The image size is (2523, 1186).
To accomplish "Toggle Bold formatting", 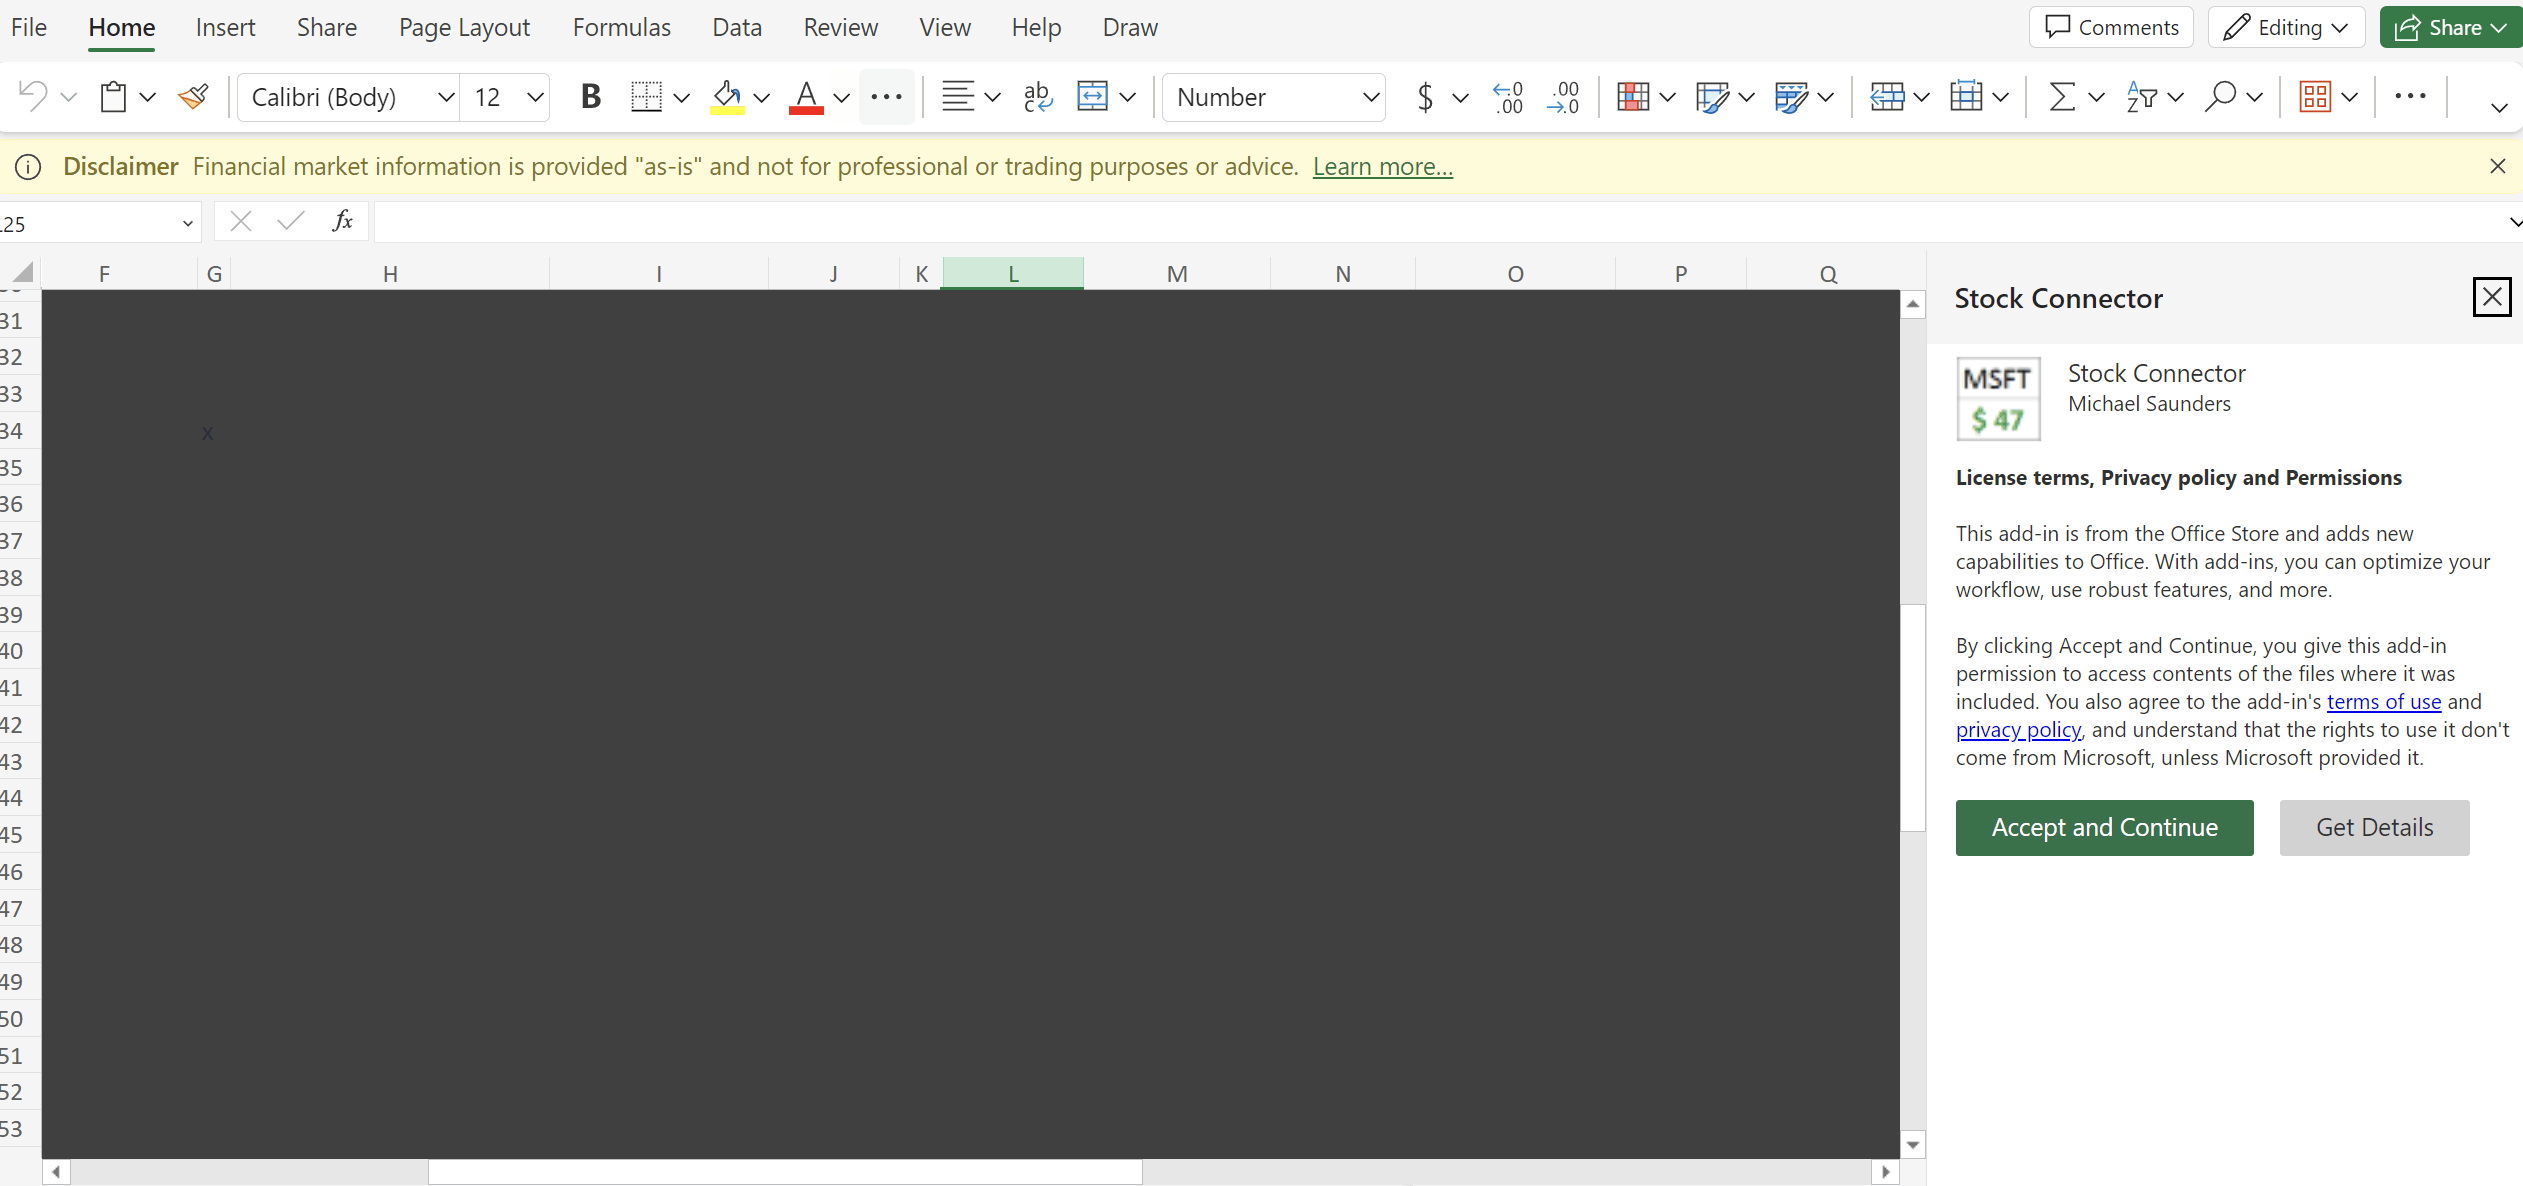I will (x=590, y=97).
